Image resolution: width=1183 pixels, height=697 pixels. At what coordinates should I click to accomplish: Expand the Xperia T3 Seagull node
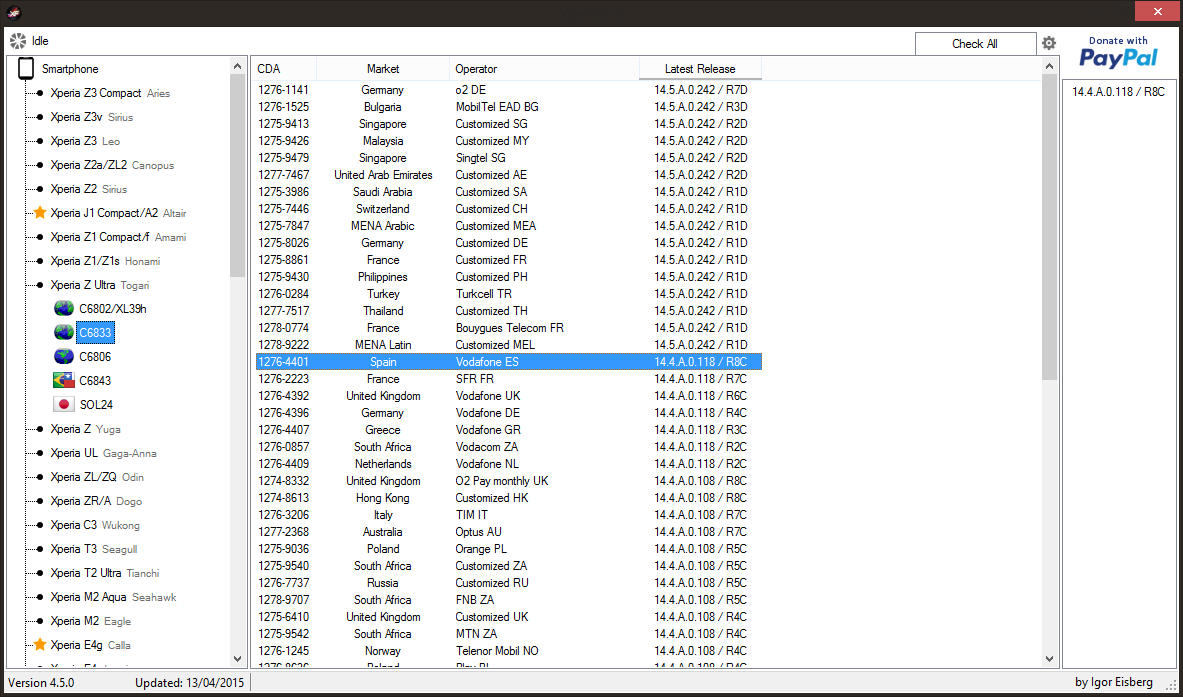pos(38,549)
